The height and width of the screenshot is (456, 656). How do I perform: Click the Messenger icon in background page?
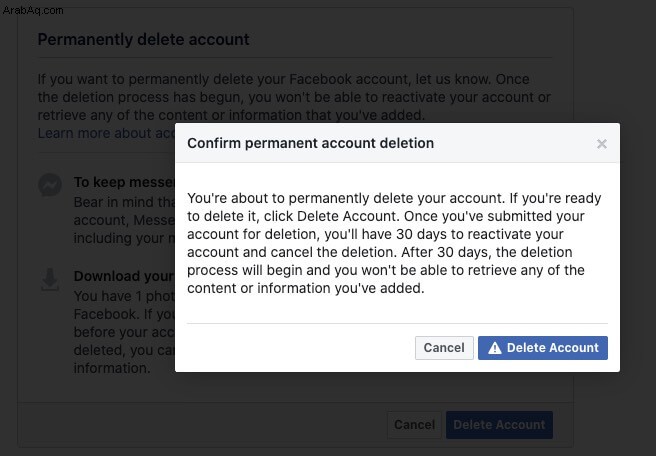50,184
